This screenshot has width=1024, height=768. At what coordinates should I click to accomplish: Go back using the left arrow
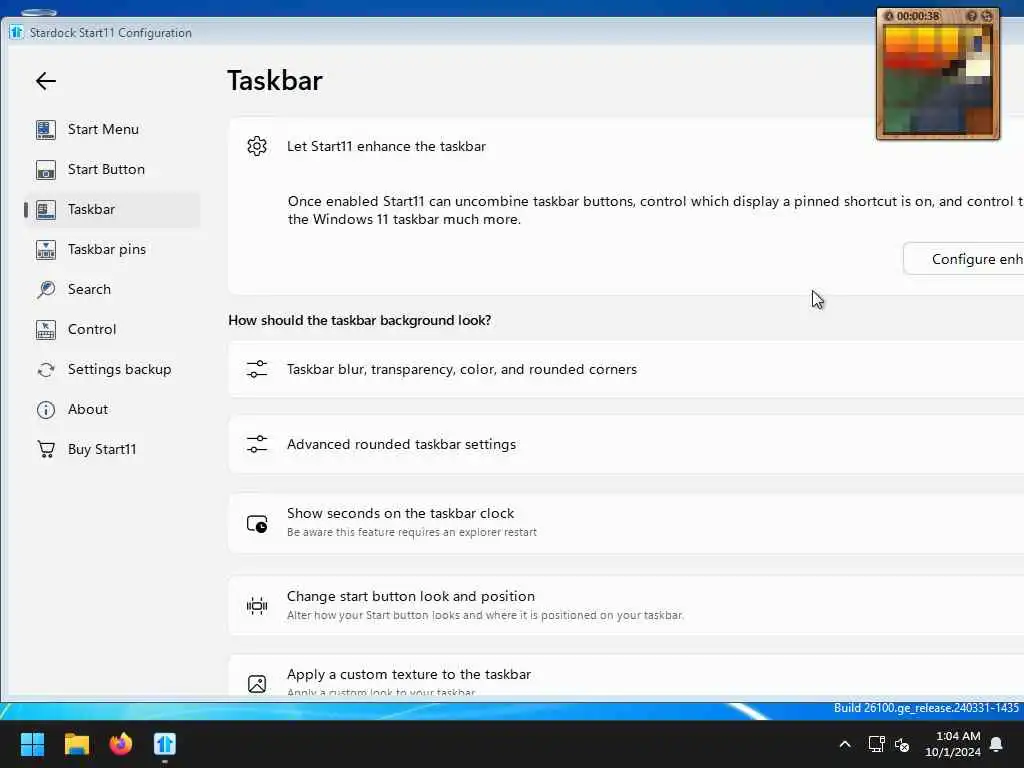46,81
